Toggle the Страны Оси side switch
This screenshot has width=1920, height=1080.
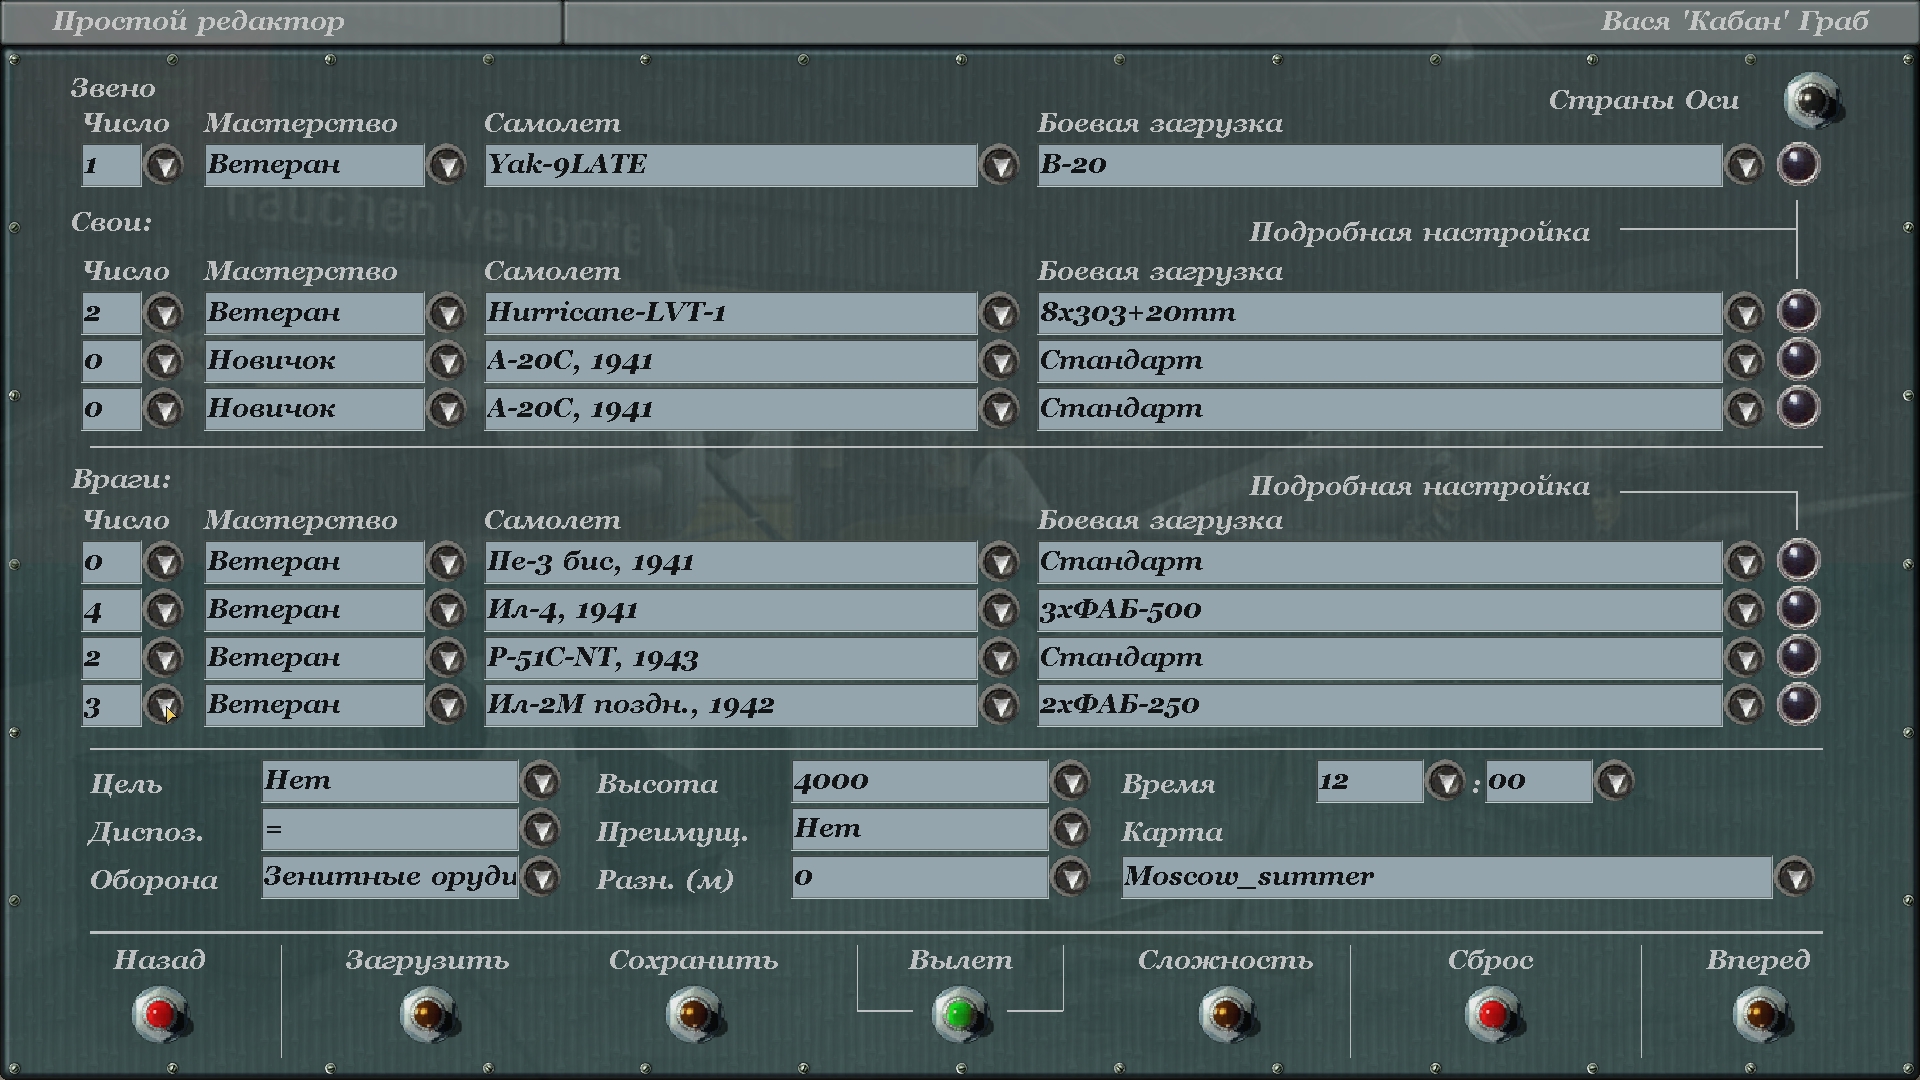tap(1811, 100)
